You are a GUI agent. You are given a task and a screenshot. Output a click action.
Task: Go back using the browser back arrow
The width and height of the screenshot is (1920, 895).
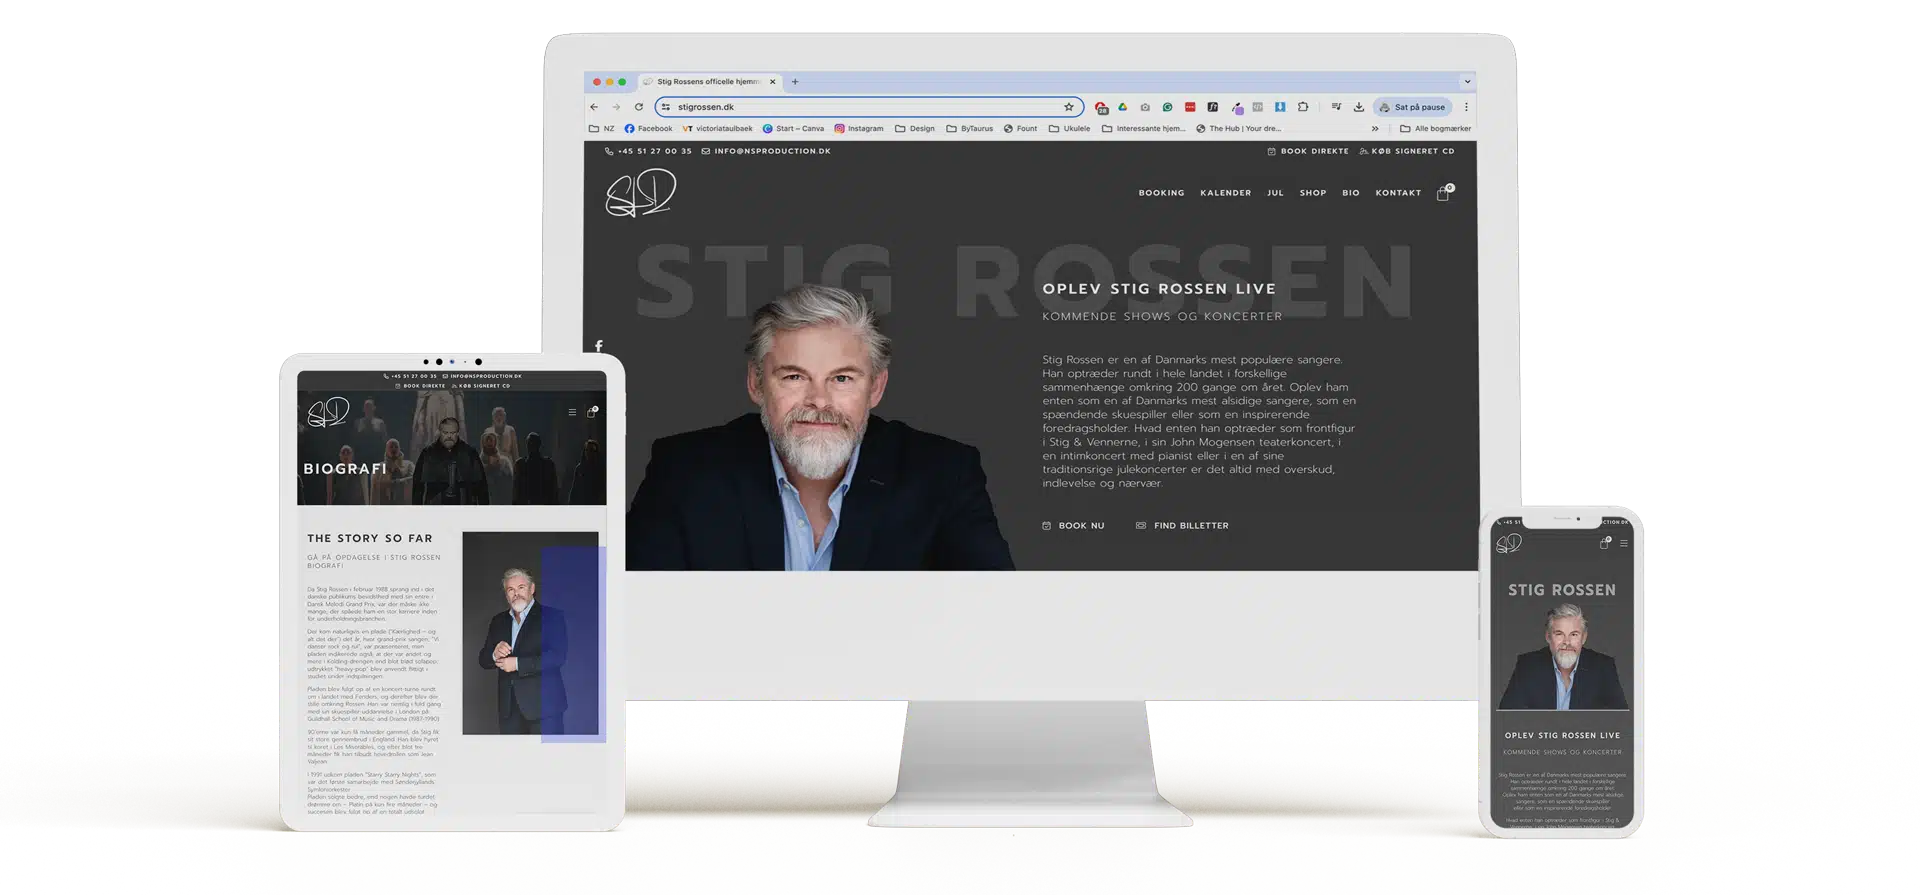[x=594, y=107]
